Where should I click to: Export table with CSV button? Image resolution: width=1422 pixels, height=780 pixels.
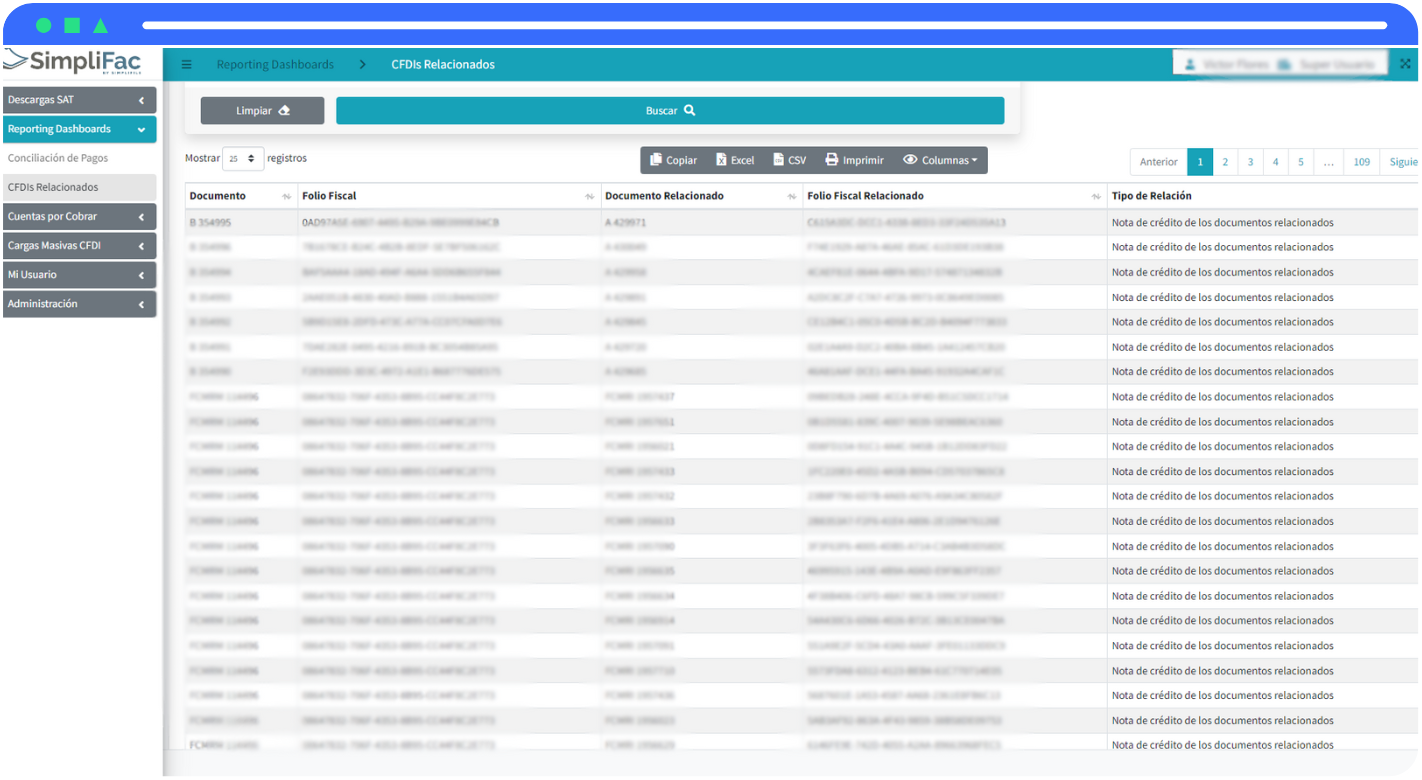click(x=789, y=160)
